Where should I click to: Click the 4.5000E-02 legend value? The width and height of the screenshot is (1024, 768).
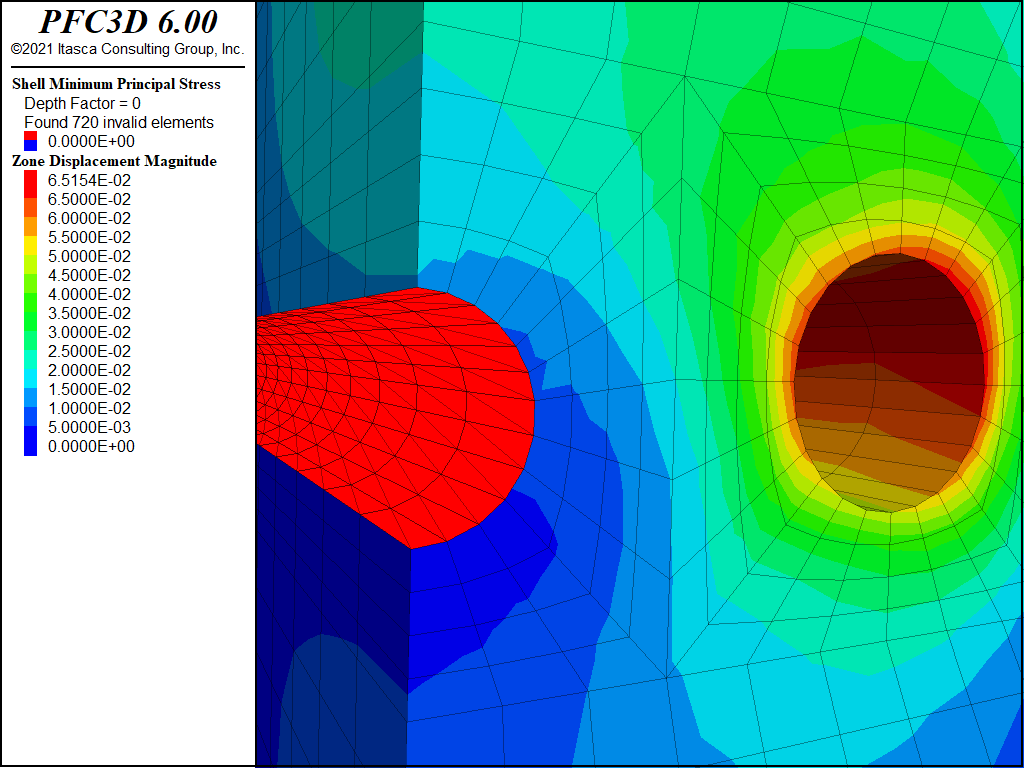pyautogui.click(x=89, y=276)
